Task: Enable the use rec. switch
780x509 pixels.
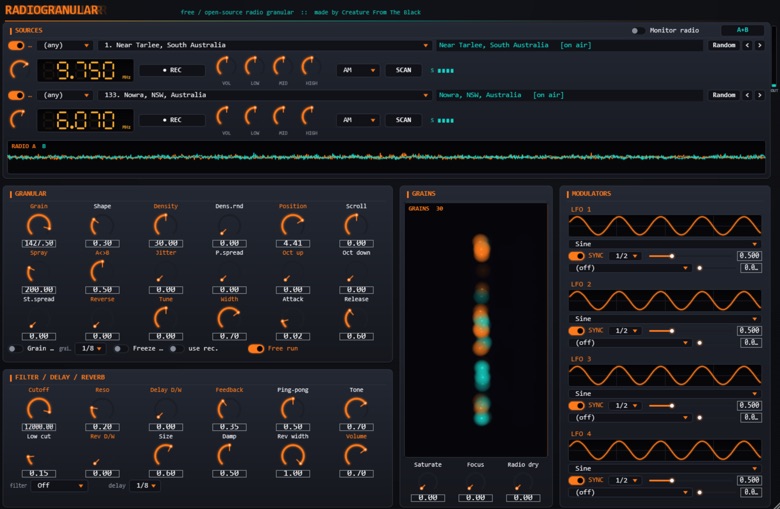Action: tap(176, 349)
